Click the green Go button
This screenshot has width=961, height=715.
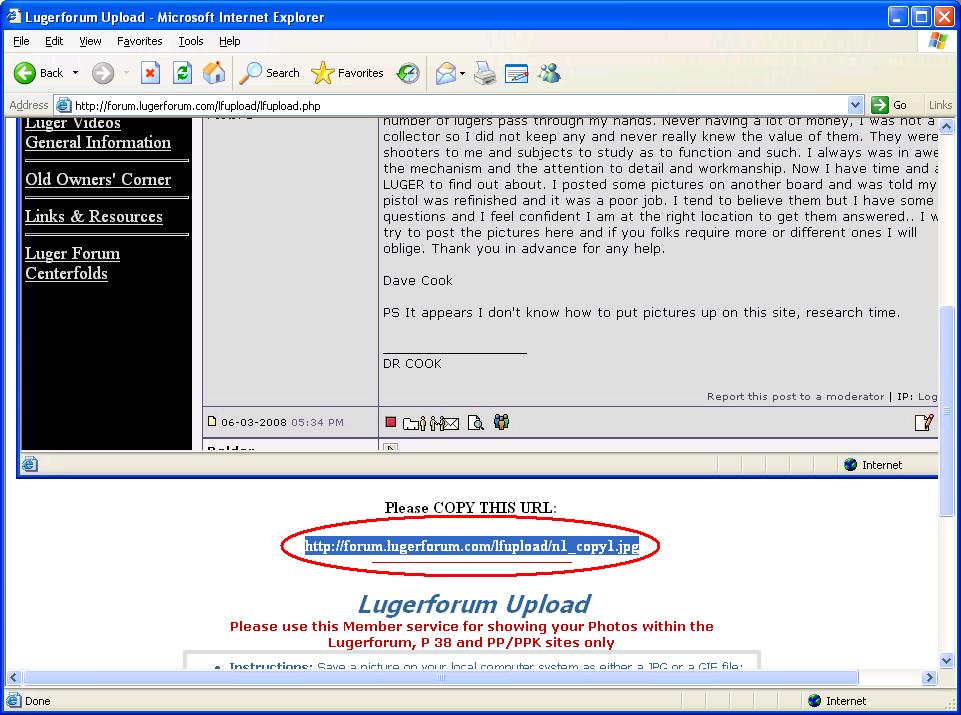coord(889,105)
